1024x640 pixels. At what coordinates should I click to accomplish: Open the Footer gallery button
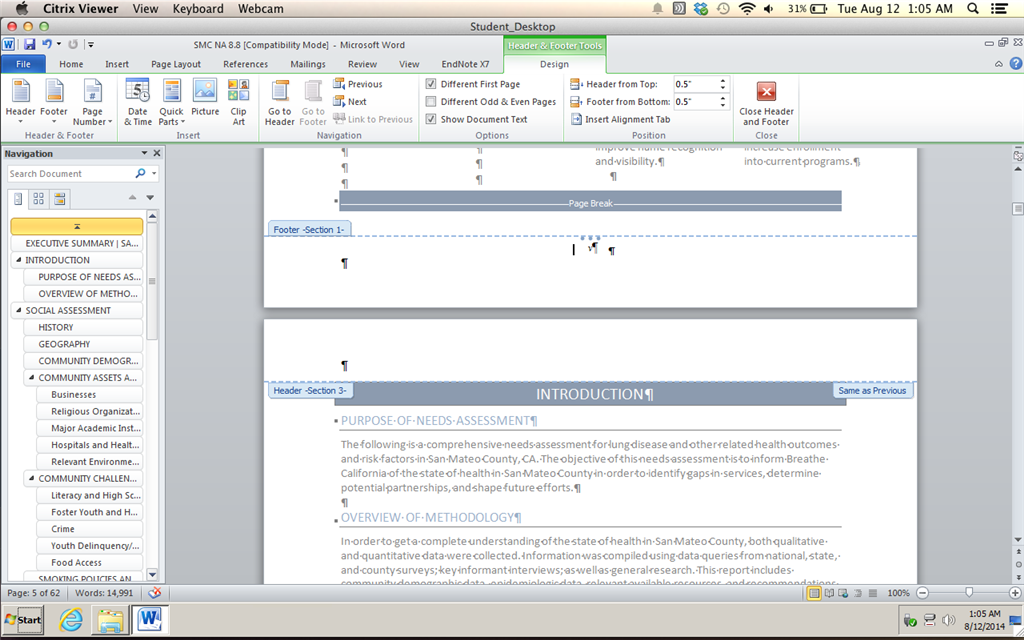tap(54, 103)
